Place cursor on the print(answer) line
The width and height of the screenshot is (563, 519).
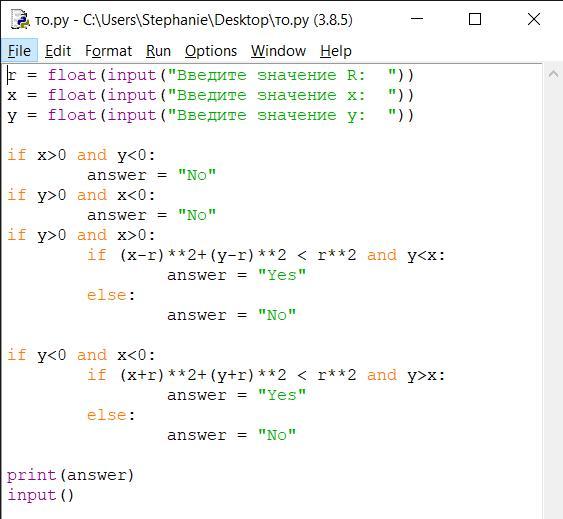[70, 475]
